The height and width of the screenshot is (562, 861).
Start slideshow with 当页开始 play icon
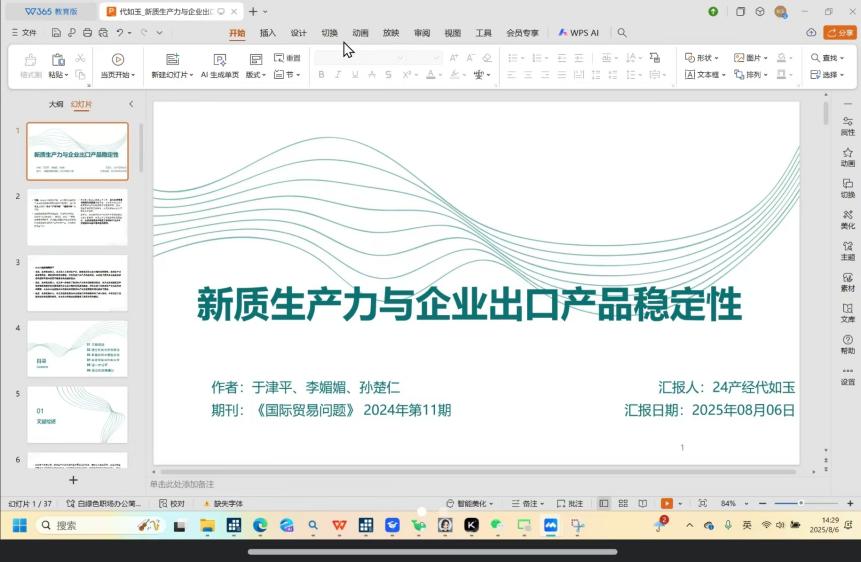click(x=118, y=59)
